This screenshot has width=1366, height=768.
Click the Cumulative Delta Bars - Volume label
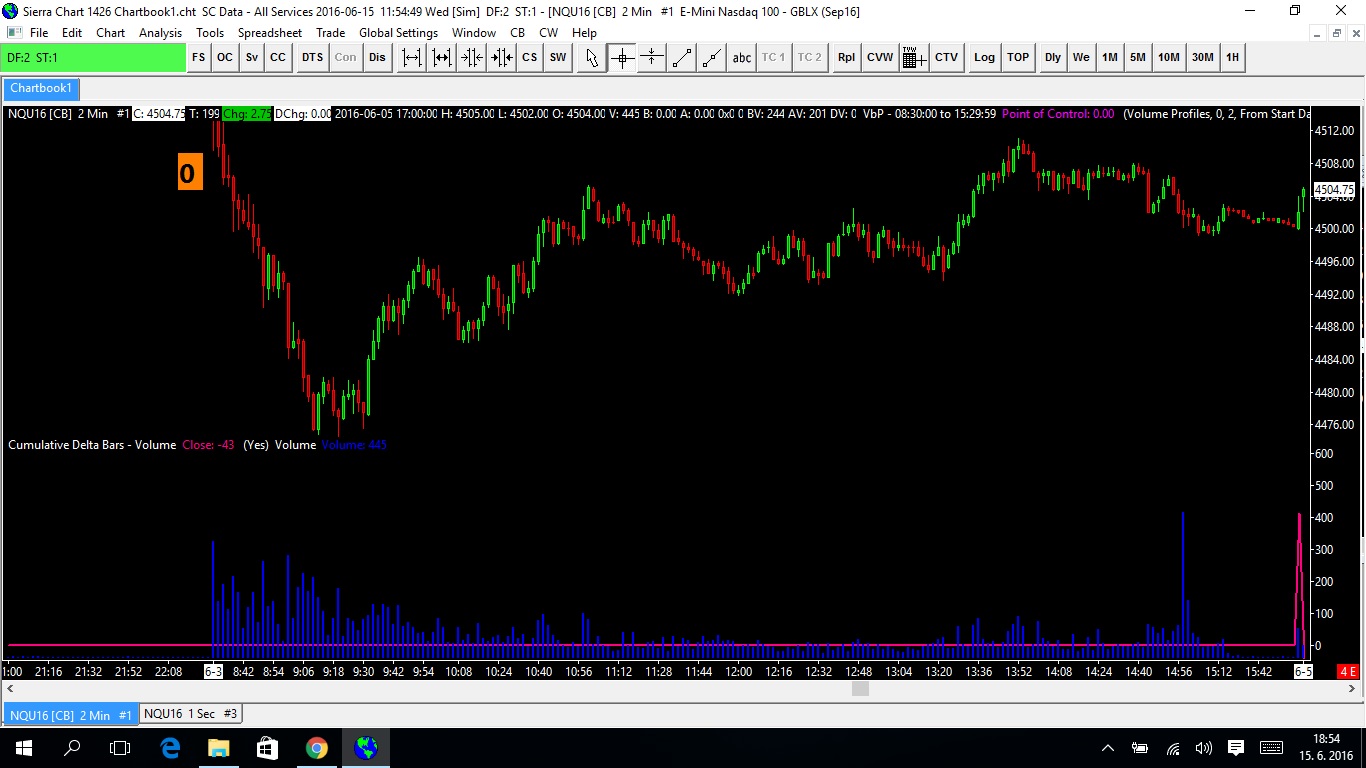(x=92, y=445)
